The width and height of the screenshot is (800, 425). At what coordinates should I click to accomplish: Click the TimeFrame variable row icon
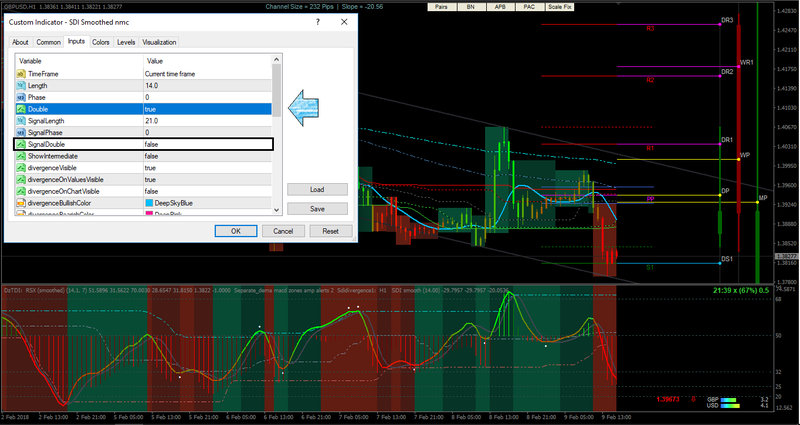tap(20, 74)
